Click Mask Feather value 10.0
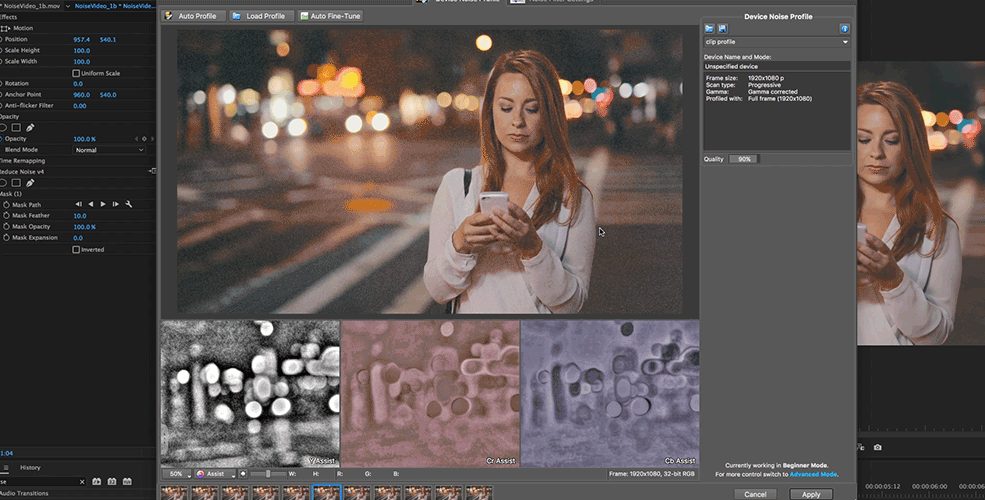985x500 pixels. pyautogui.click(x=80, y=216)
